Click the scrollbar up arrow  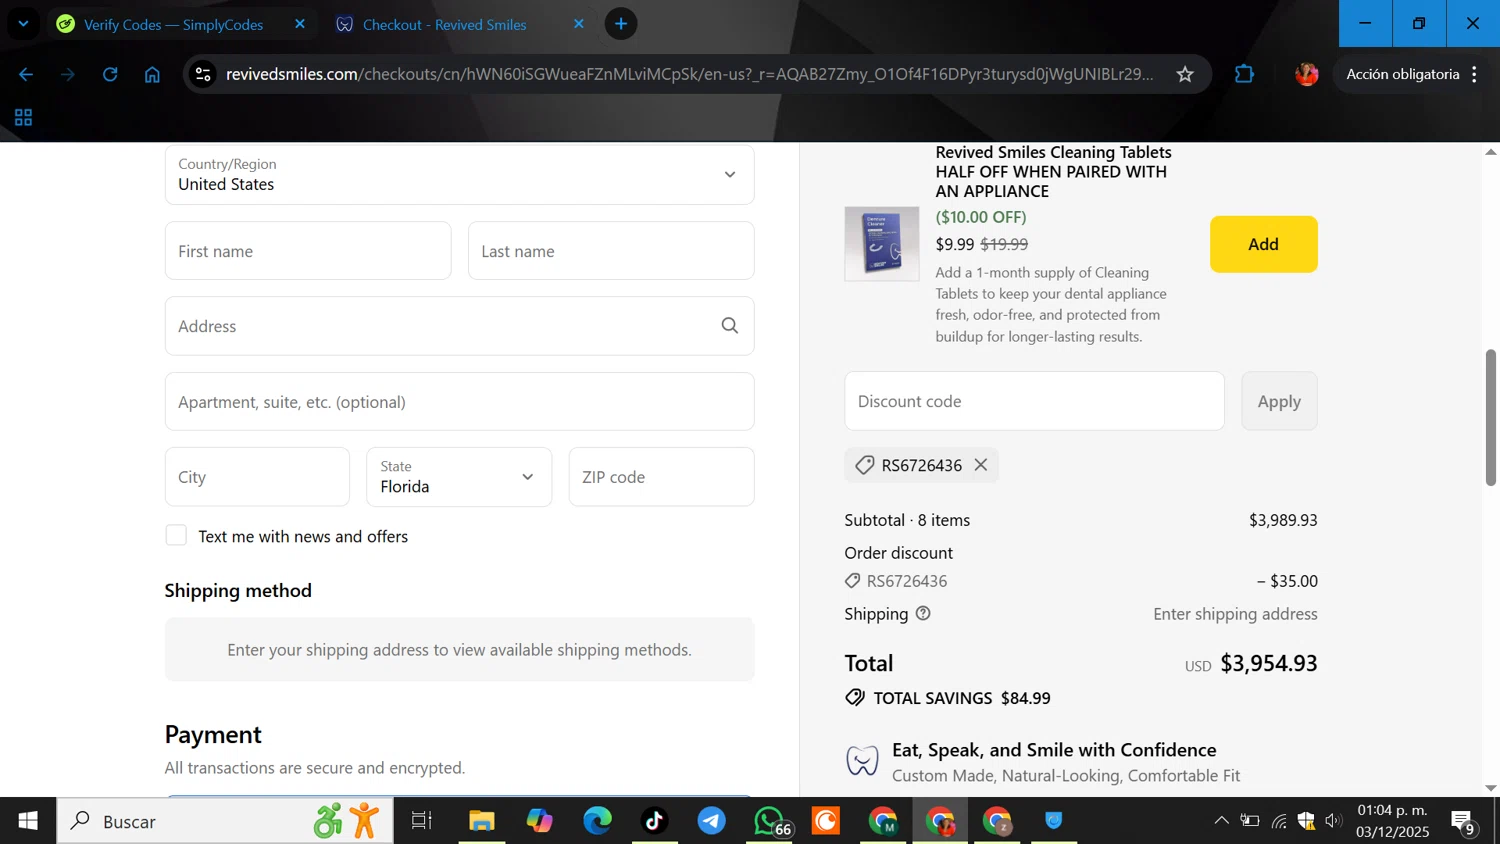(1490, 152)
